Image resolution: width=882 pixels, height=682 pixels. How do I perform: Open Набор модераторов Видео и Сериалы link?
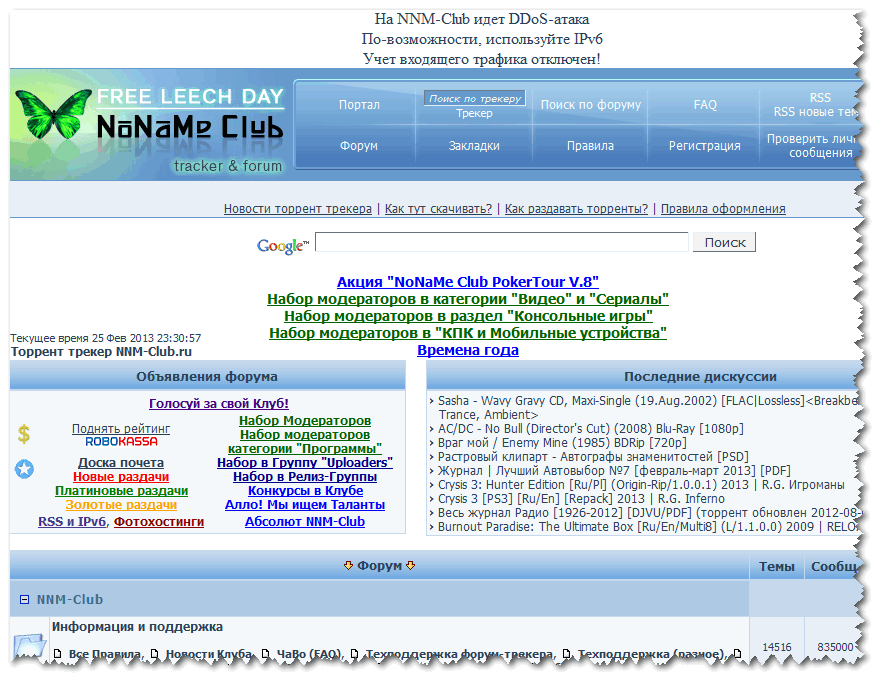click(x=468, y=299)
